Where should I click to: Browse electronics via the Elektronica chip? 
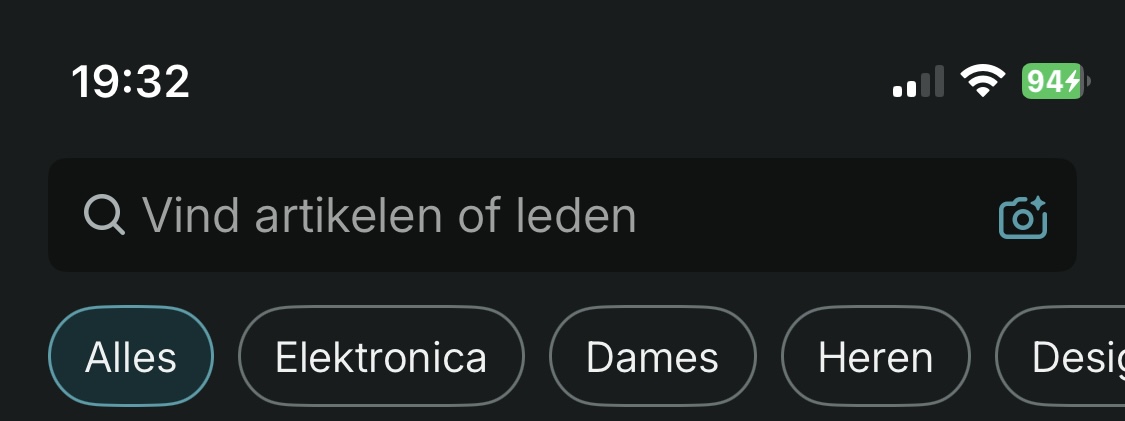coord(381,357)
